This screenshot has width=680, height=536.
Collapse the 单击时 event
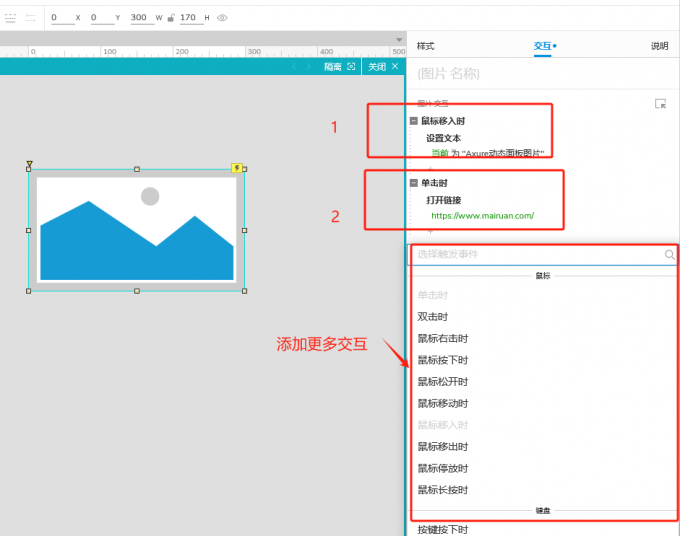tap(414, 183)
